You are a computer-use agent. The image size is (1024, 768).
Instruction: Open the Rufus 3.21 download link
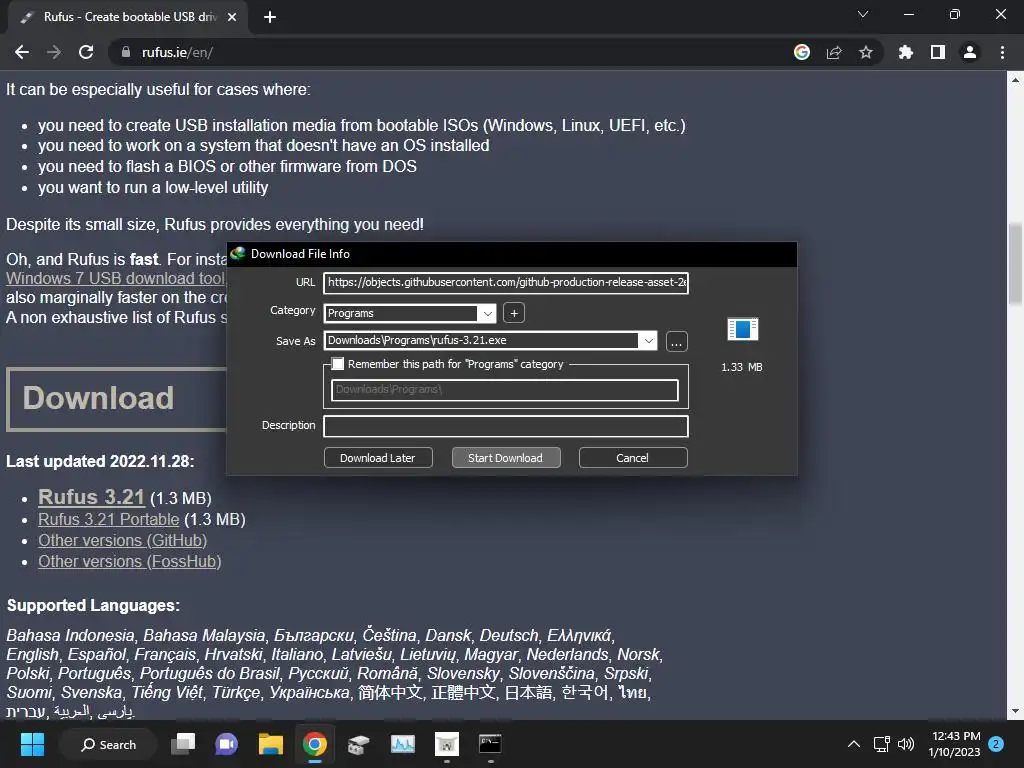coord(91,497)
